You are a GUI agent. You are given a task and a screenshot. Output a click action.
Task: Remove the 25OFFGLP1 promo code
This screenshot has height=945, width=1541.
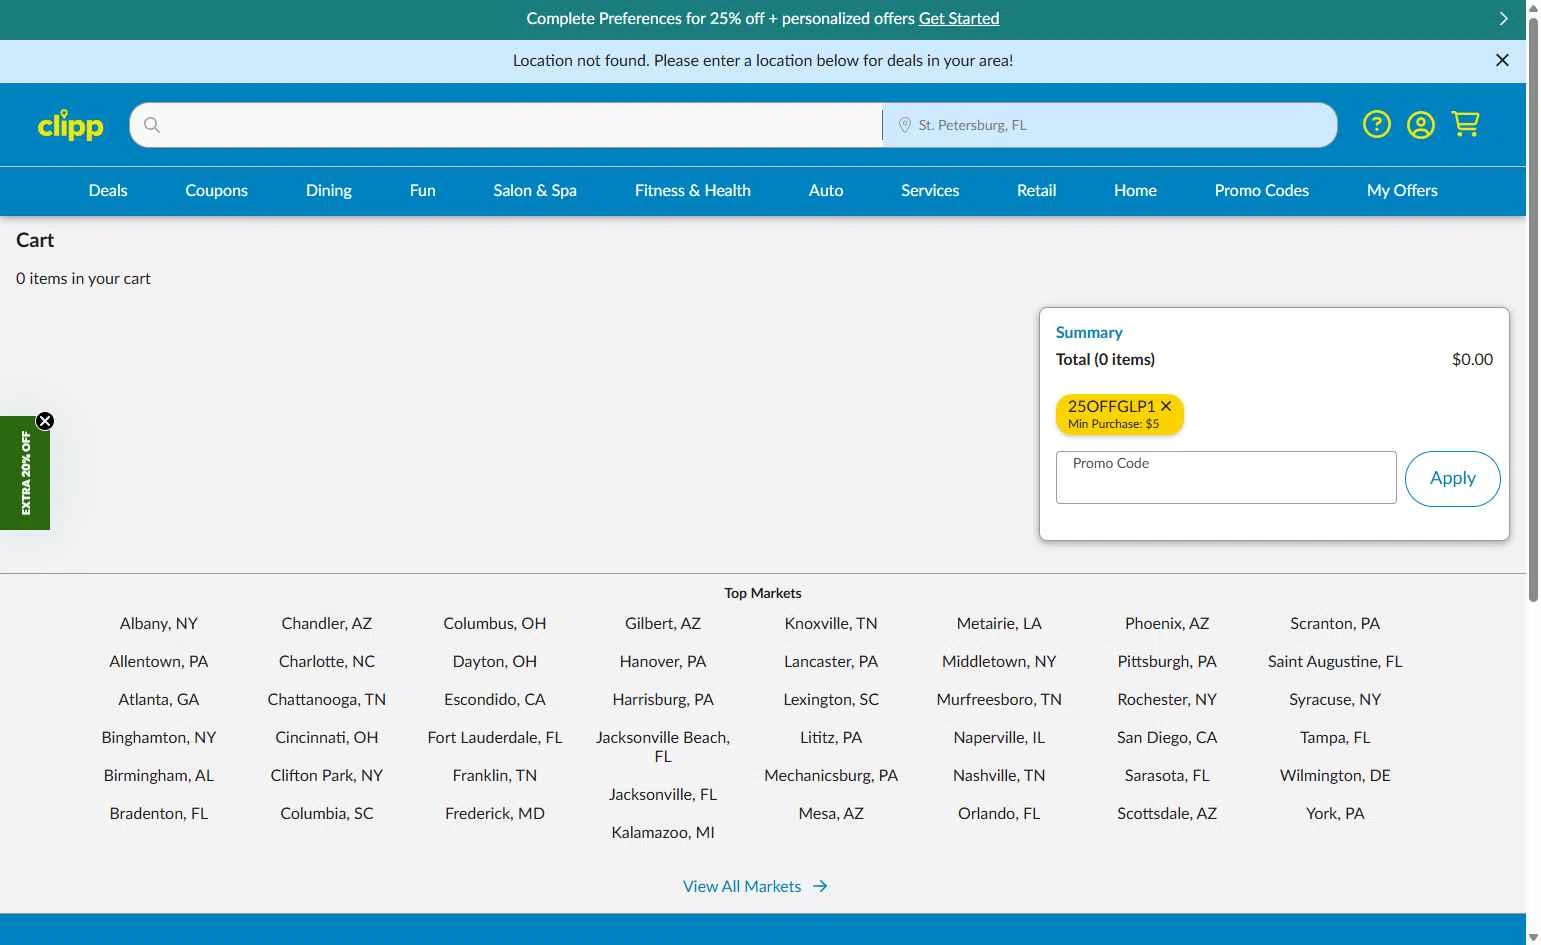click(x=1166, y=406)
